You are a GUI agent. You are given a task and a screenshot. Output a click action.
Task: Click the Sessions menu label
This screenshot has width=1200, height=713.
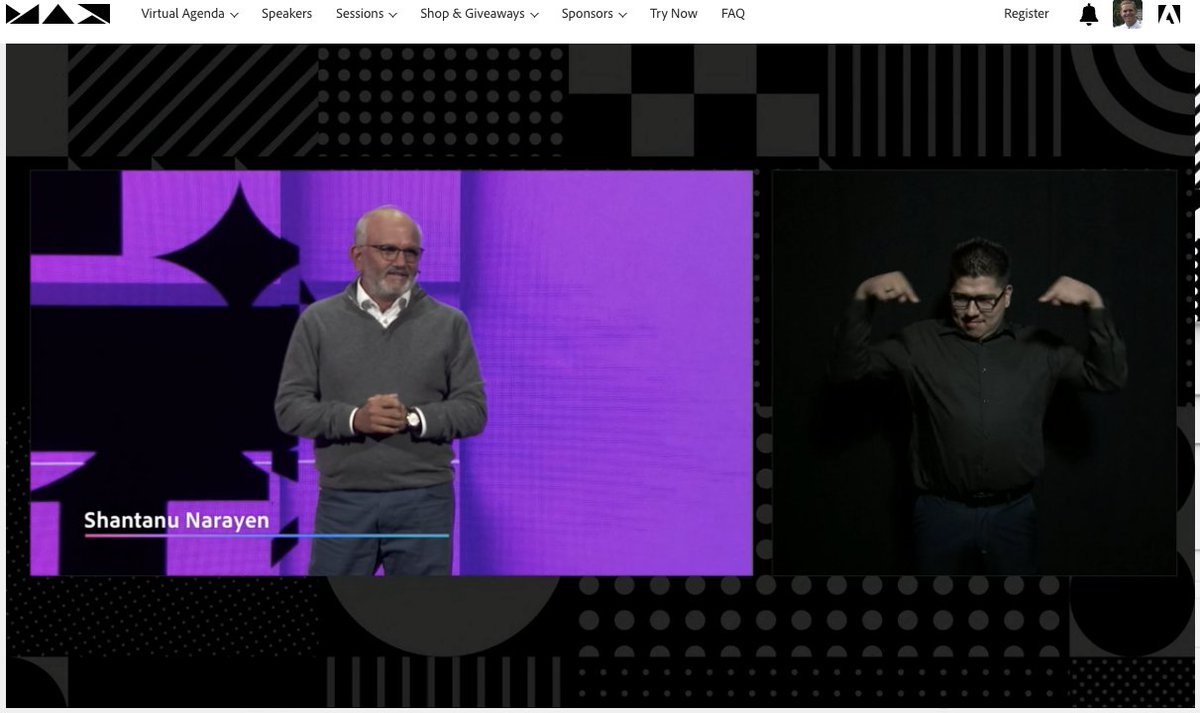(x=358, y=14)
